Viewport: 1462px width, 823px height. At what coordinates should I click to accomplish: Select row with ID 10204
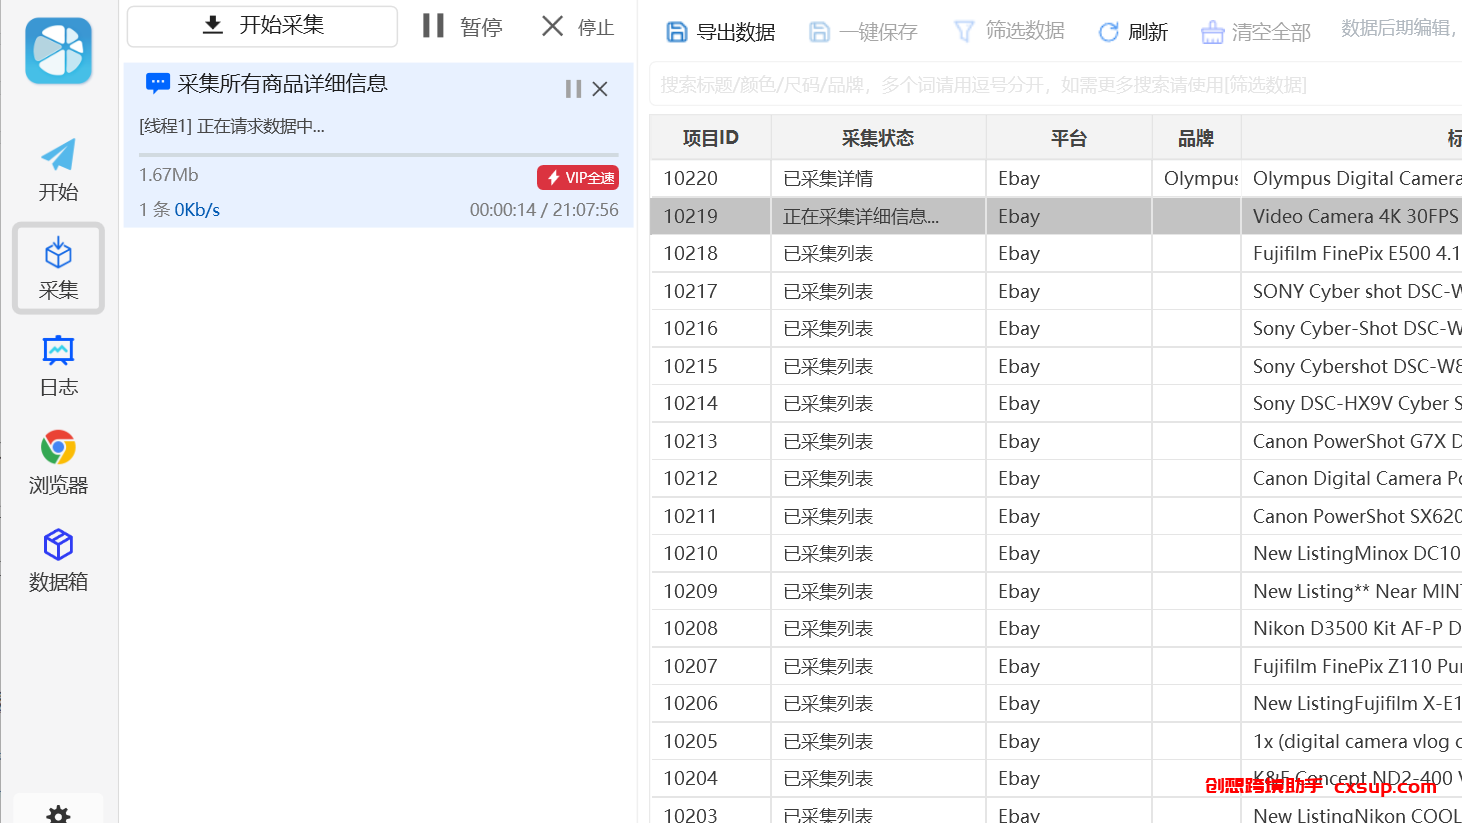coord(691,778)
